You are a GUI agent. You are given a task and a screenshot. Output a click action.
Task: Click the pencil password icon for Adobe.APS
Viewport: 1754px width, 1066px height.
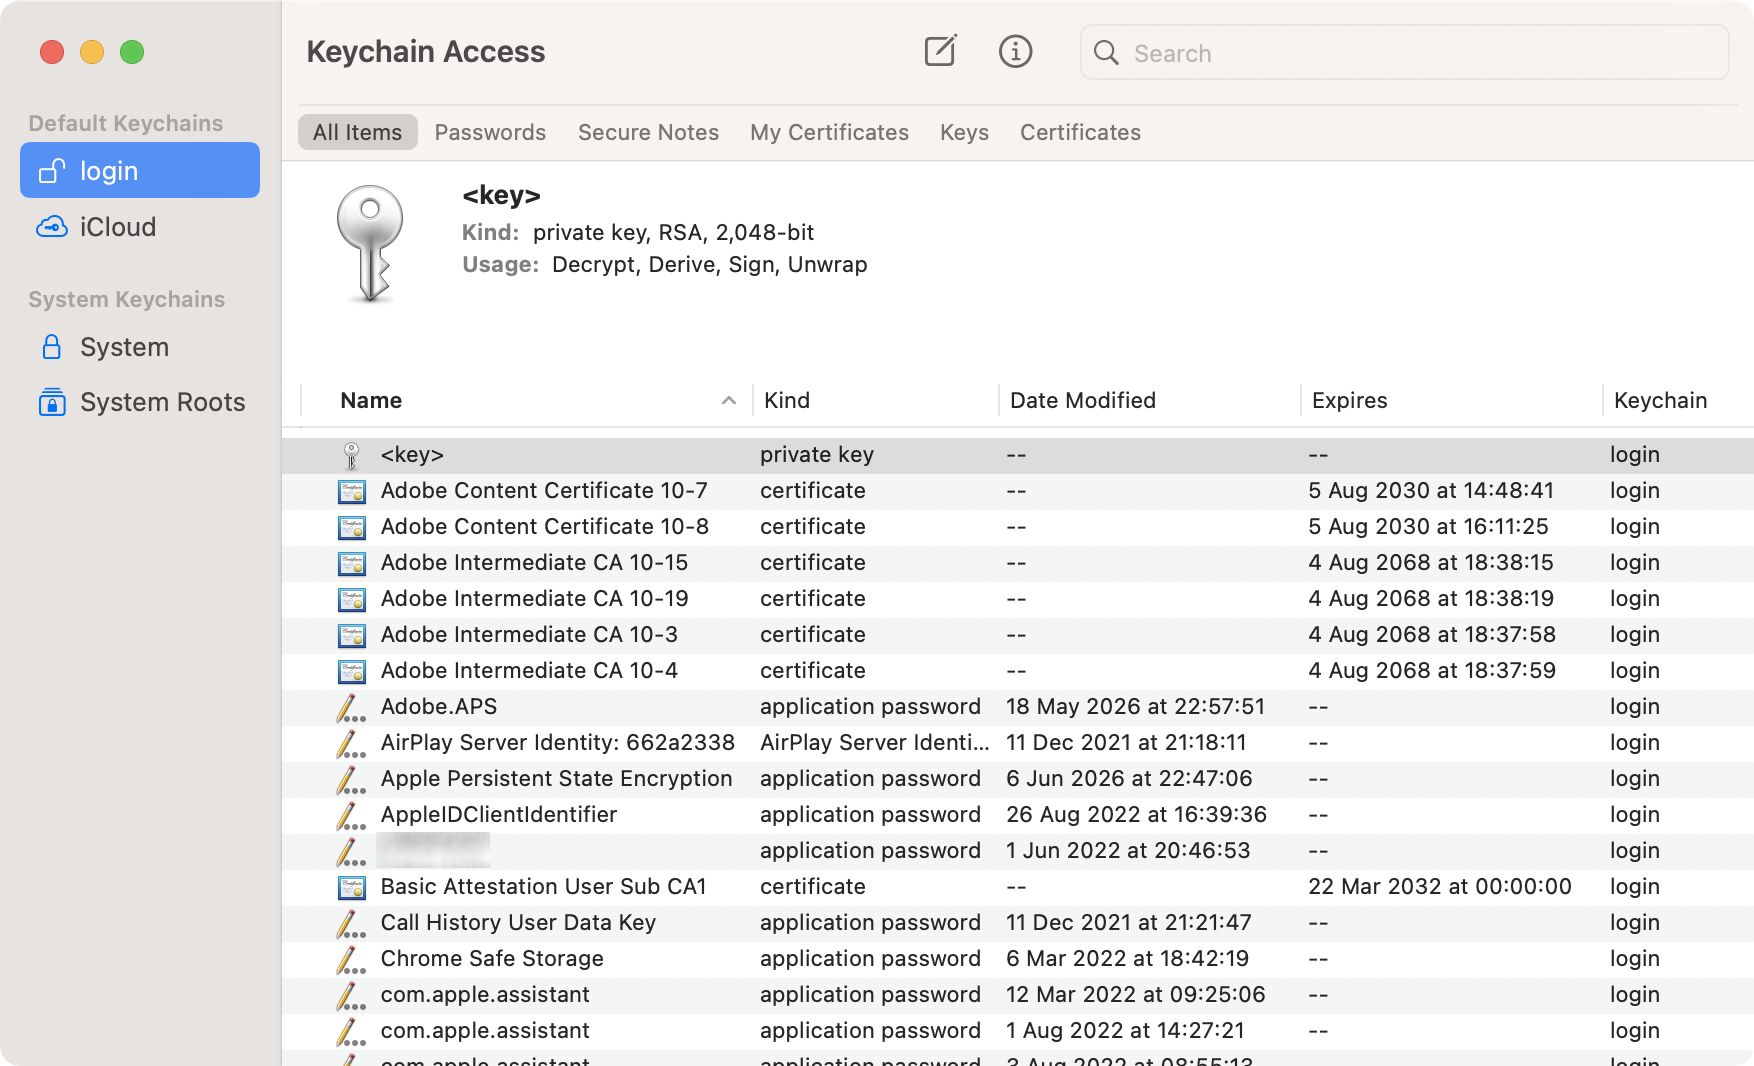point(351,707)
